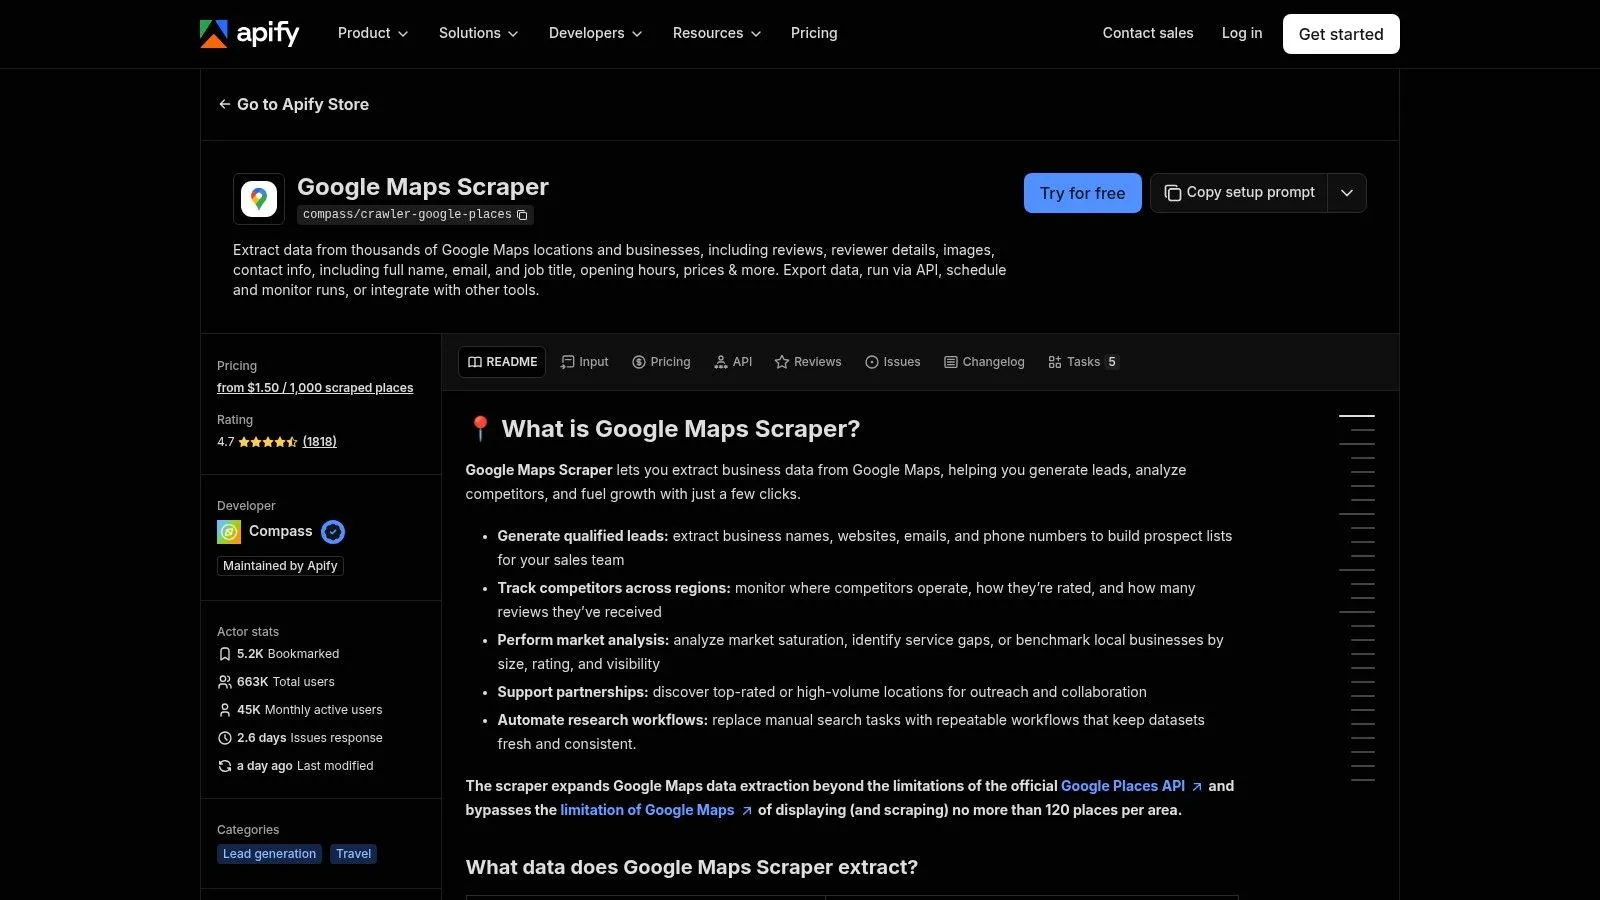Open the Google Places API link
The width and height of the screenshot is (1600, 900).
pos(1123,786)
